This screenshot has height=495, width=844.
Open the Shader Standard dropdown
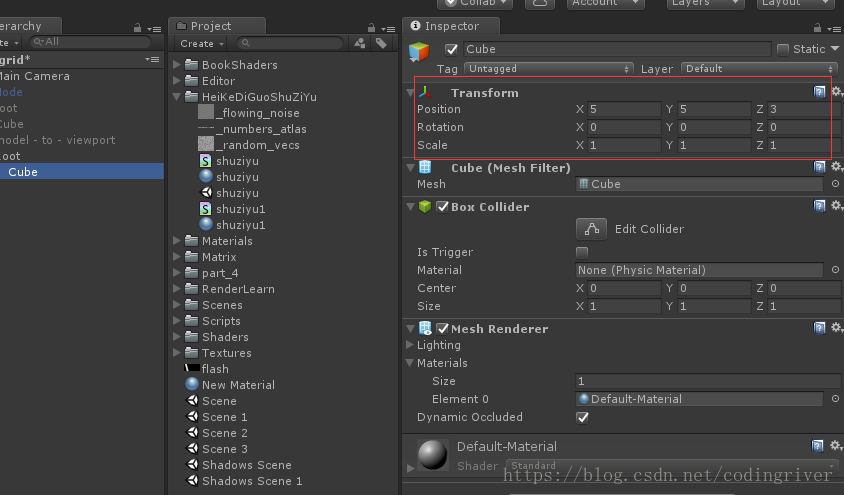tap(672, 466)
